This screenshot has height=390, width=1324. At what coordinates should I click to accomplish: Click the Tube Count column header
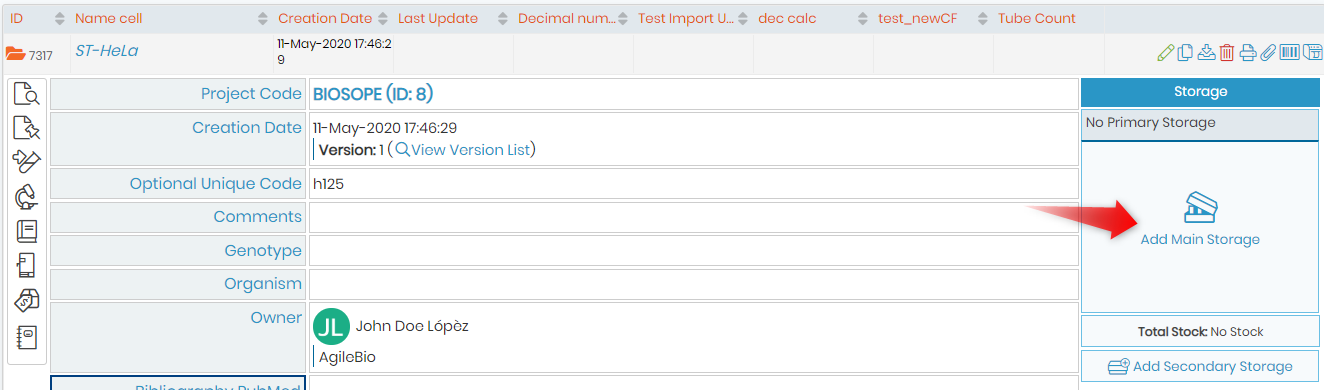point(1036,18)
